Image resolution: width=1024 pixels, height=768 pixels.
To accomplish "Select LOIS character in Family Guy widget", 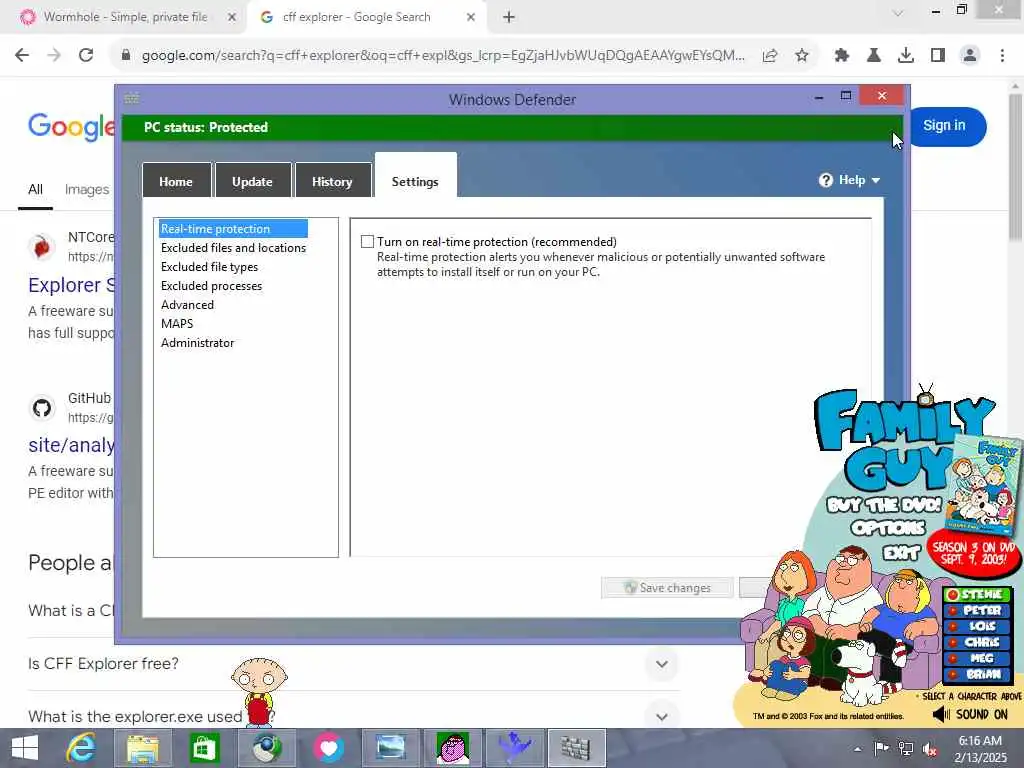I will coord(978,626).
